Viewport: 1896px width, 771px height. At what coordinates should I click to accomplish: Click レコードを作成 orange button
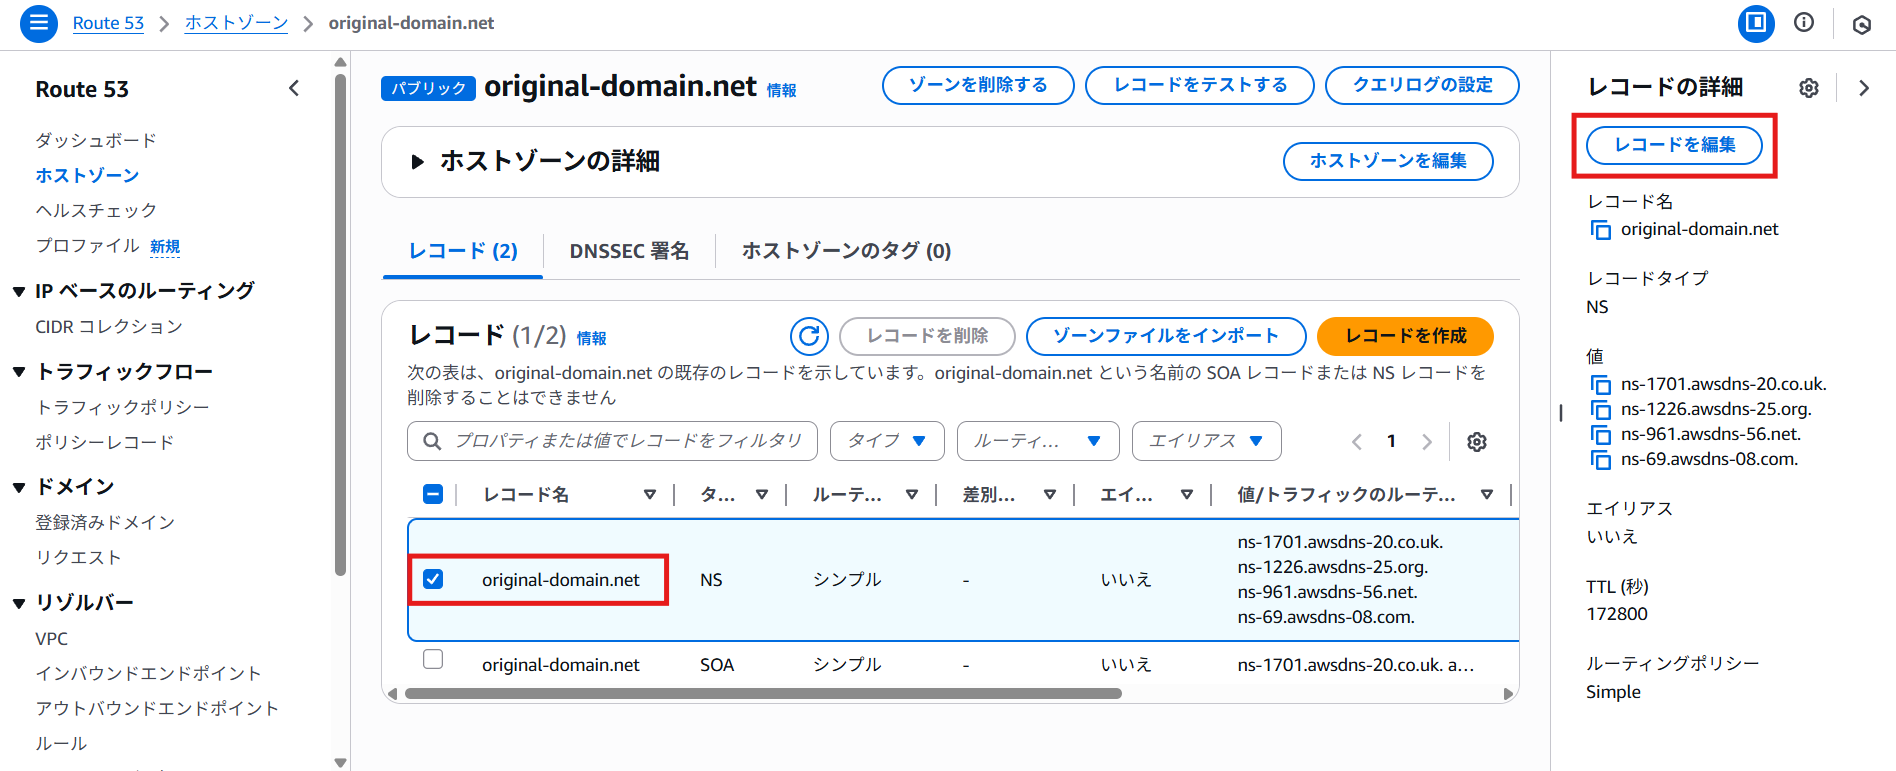(1405, 336)
